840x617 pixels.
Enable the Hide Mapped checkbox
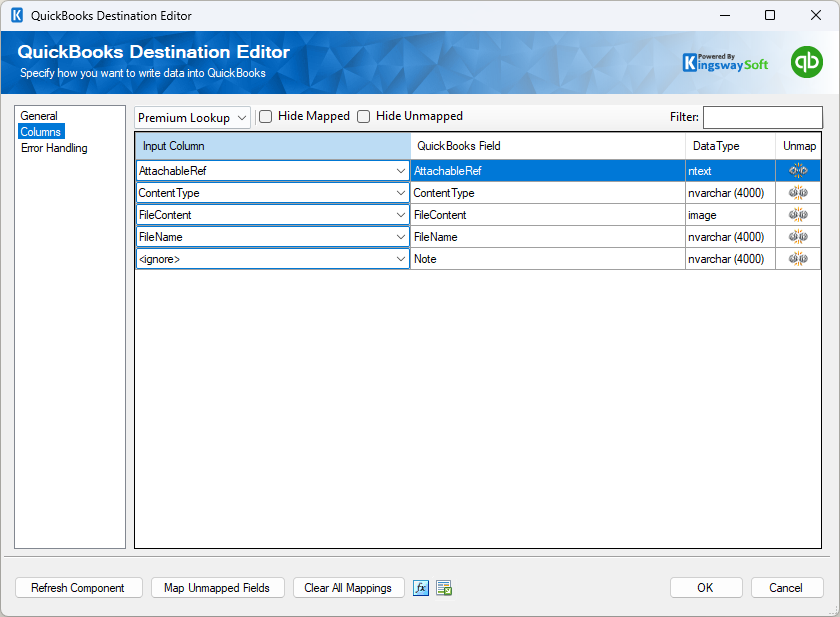click(x=266, y=116)
